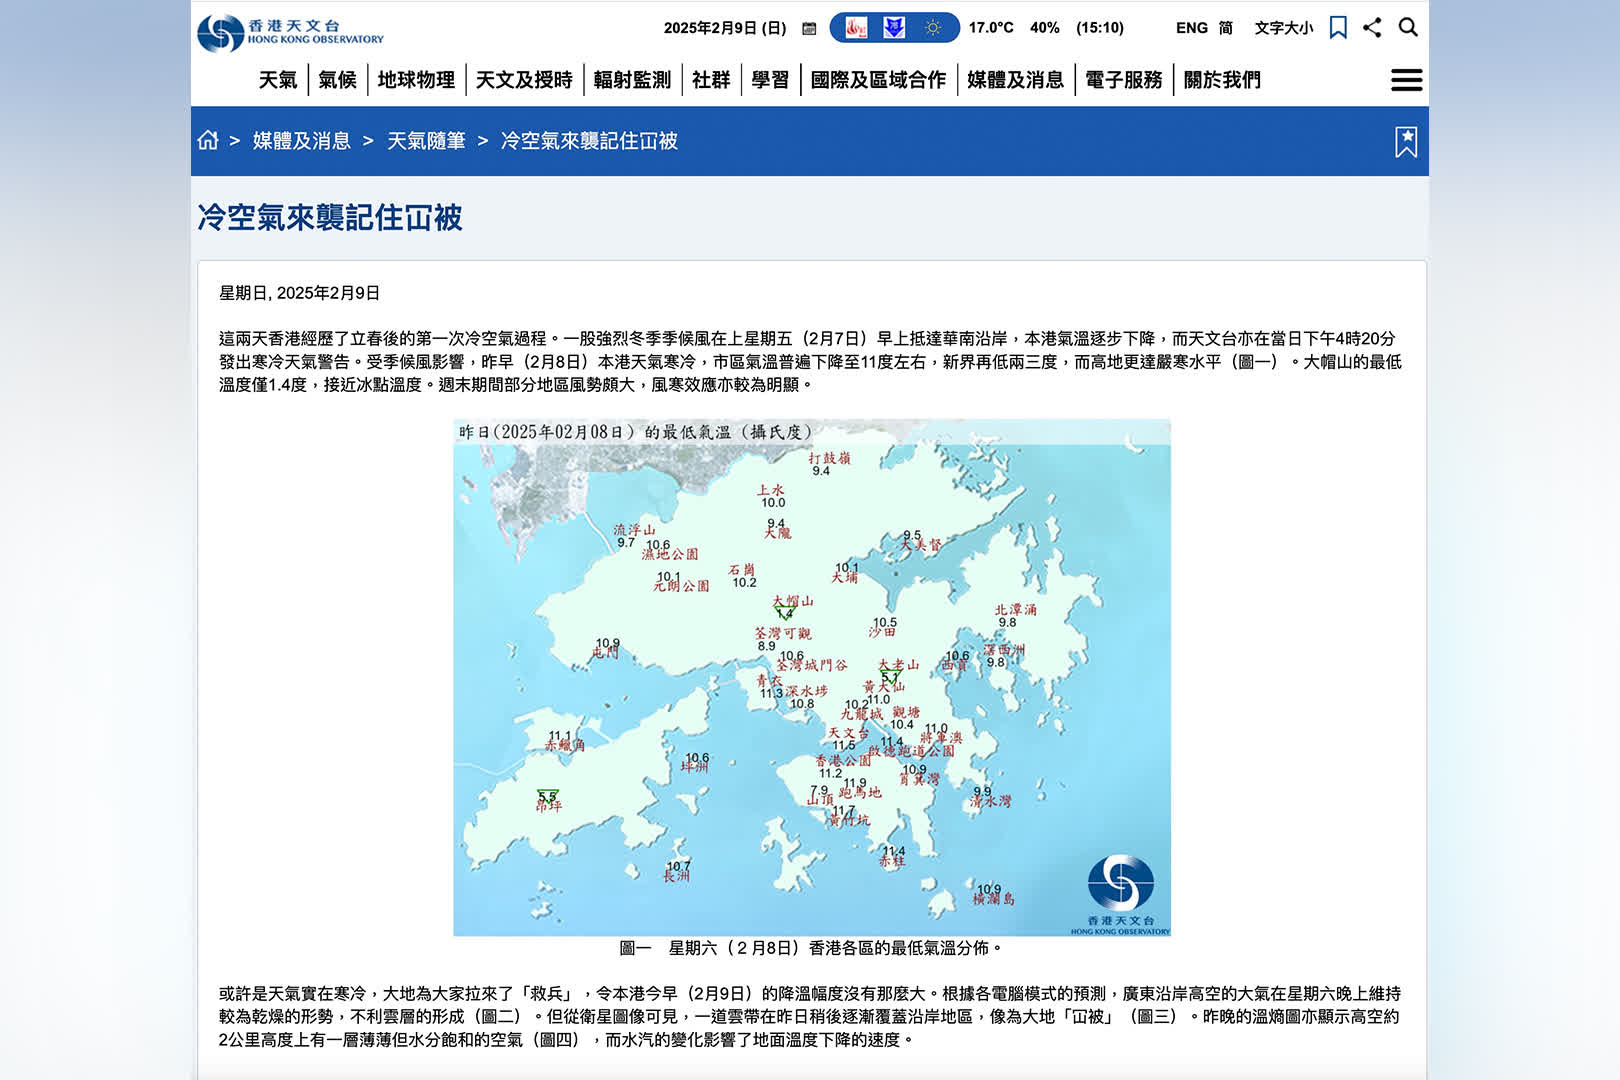Open the hamburger menu
The image size is (1620, 1080).
click(x=1406, y=80)
